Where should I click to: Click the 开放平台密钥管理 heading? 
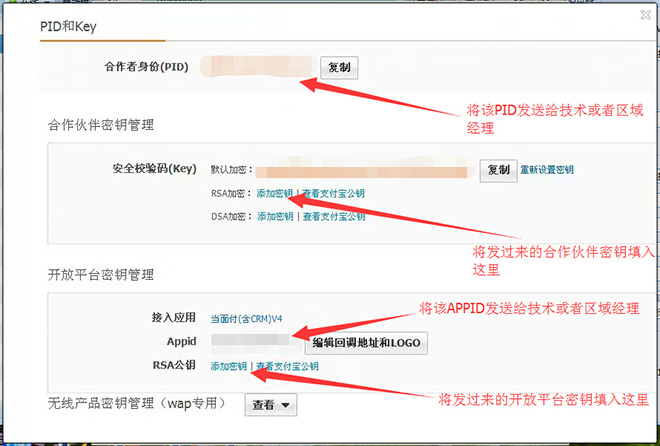[x=101, y=275]
